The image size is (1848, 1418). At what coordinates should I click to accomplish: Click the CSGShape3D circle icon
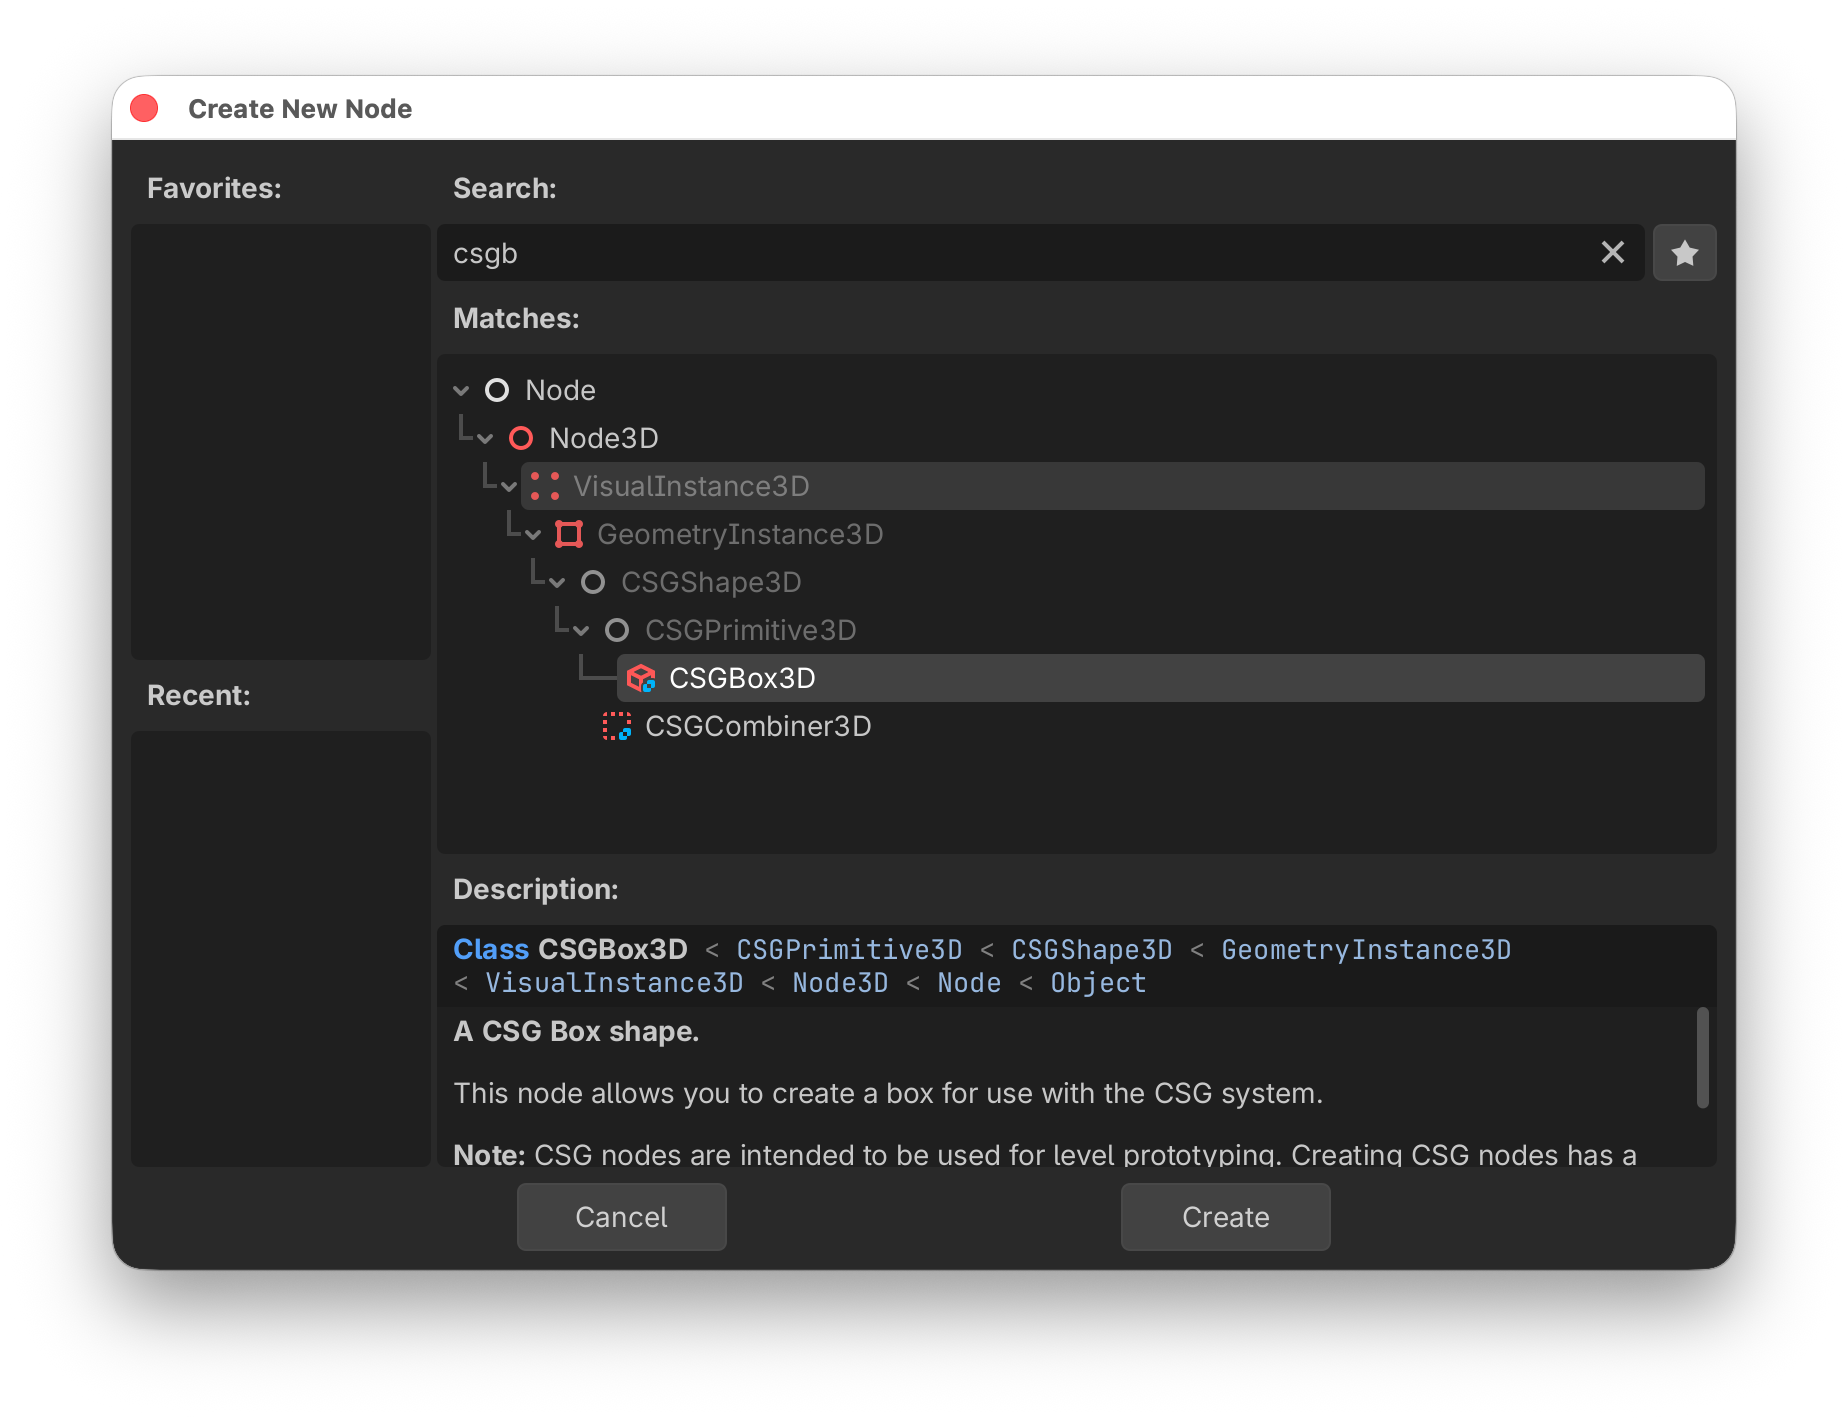click(x=593, y=583)
